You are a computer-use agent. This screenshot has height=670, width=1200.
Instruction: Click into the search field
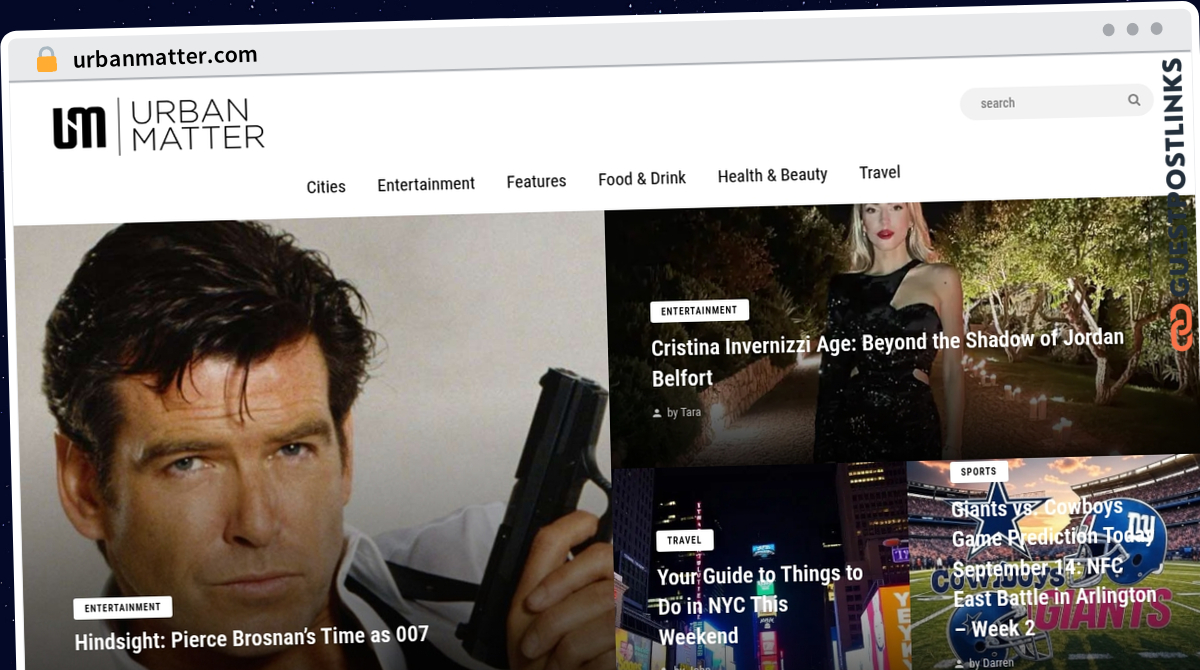click(1056, 102)
